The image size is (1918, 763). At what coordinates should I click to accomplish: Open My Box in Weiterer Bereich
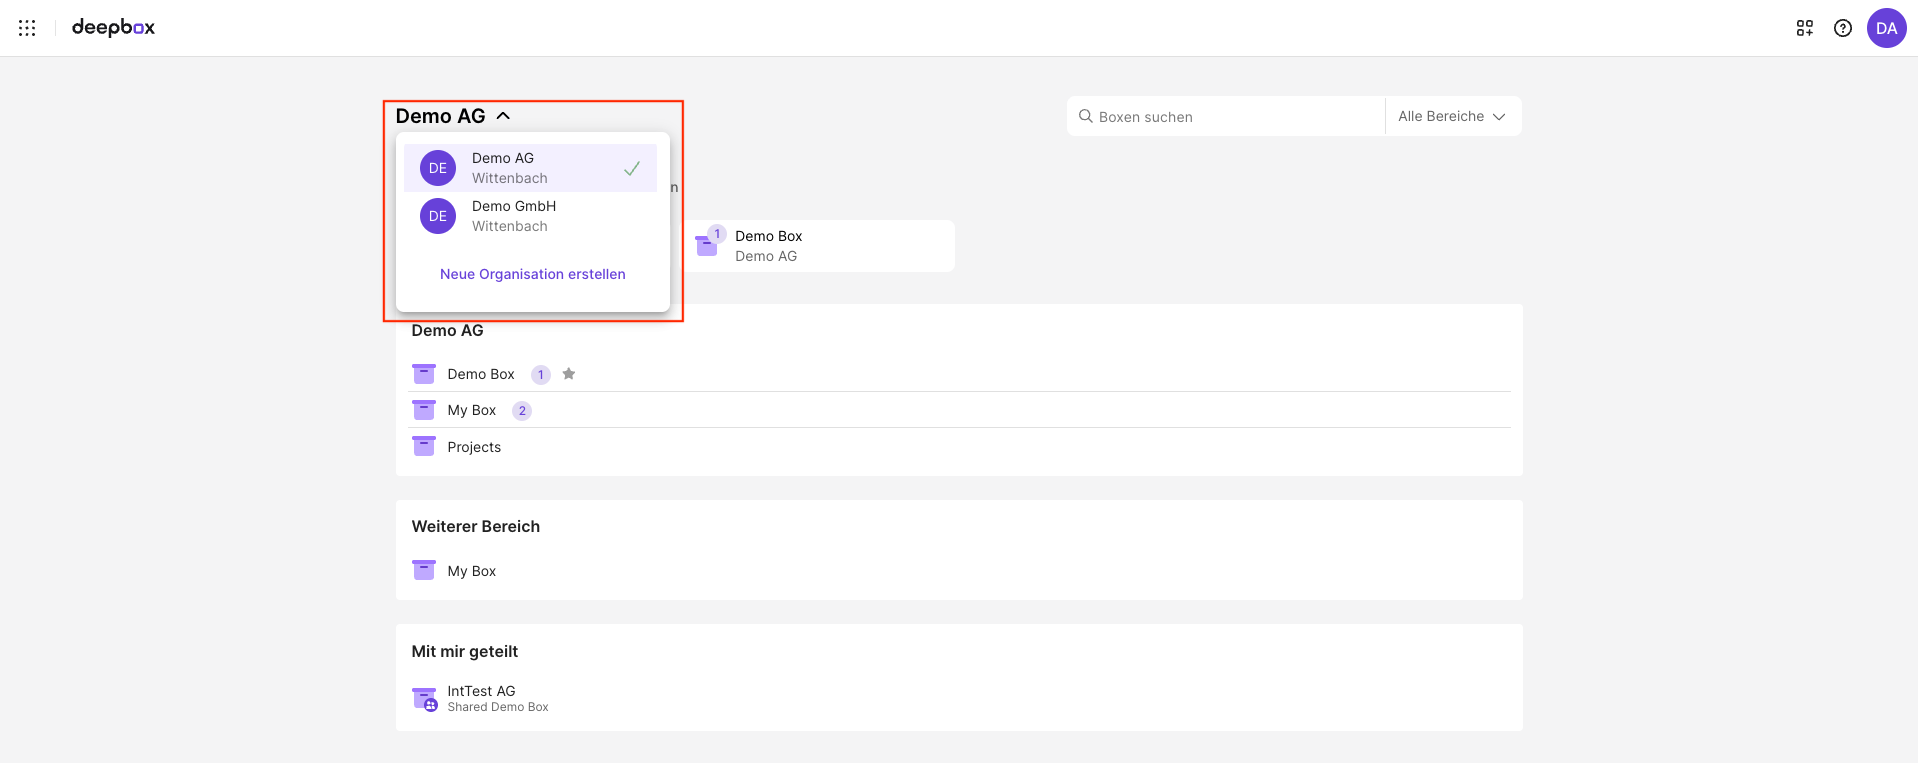pos(471,571)
